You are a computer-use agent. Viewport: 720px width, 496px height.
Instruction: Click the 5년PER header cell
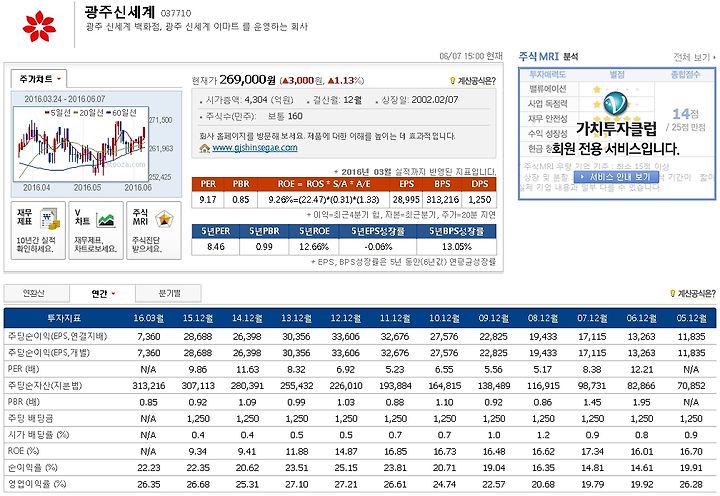coord(215,231)
